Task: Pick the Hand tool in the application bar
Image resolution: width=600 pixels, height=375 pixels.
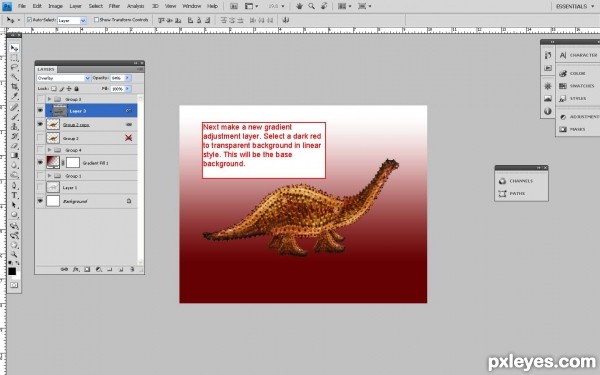Action: pyautogui.click(x=300, y=6)
